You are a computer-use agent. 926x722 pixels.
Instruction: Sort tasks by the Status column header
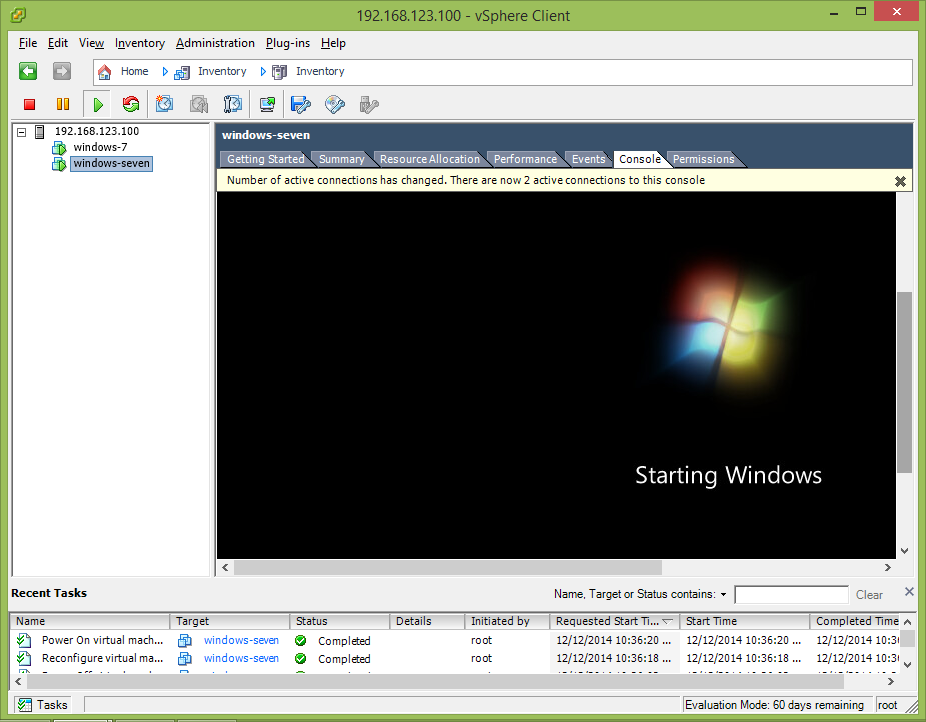tap(340, 621)
